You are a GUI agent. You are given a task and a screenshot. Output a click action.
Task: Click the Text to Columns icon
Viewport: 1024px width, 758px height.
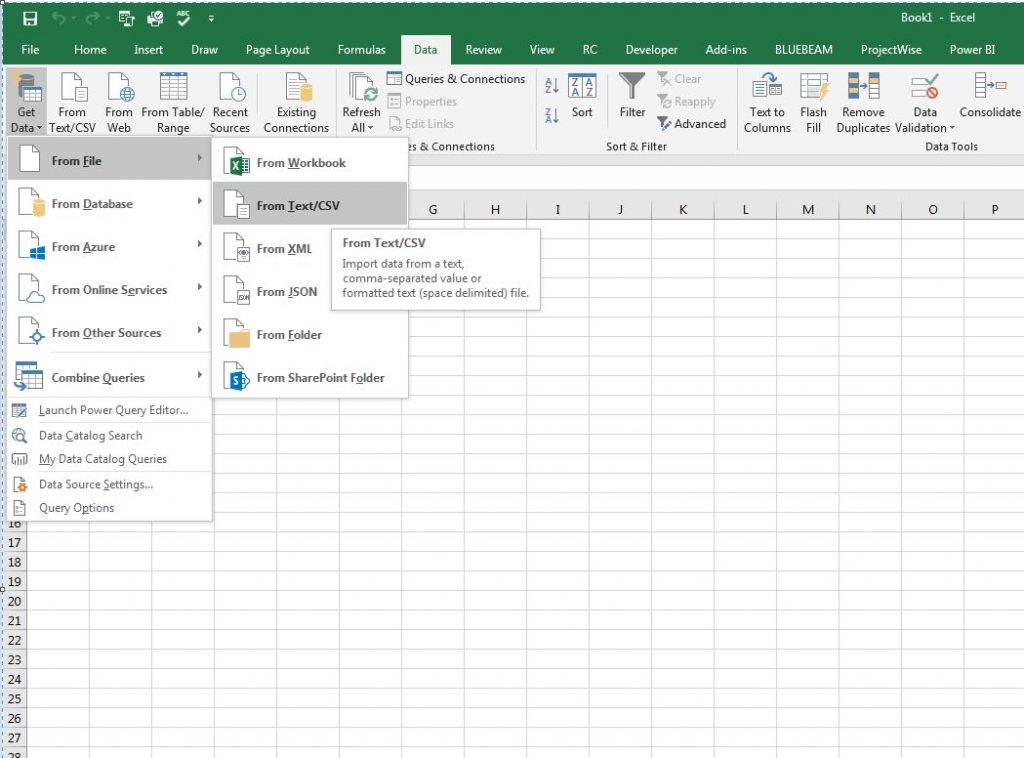point(767,102)
